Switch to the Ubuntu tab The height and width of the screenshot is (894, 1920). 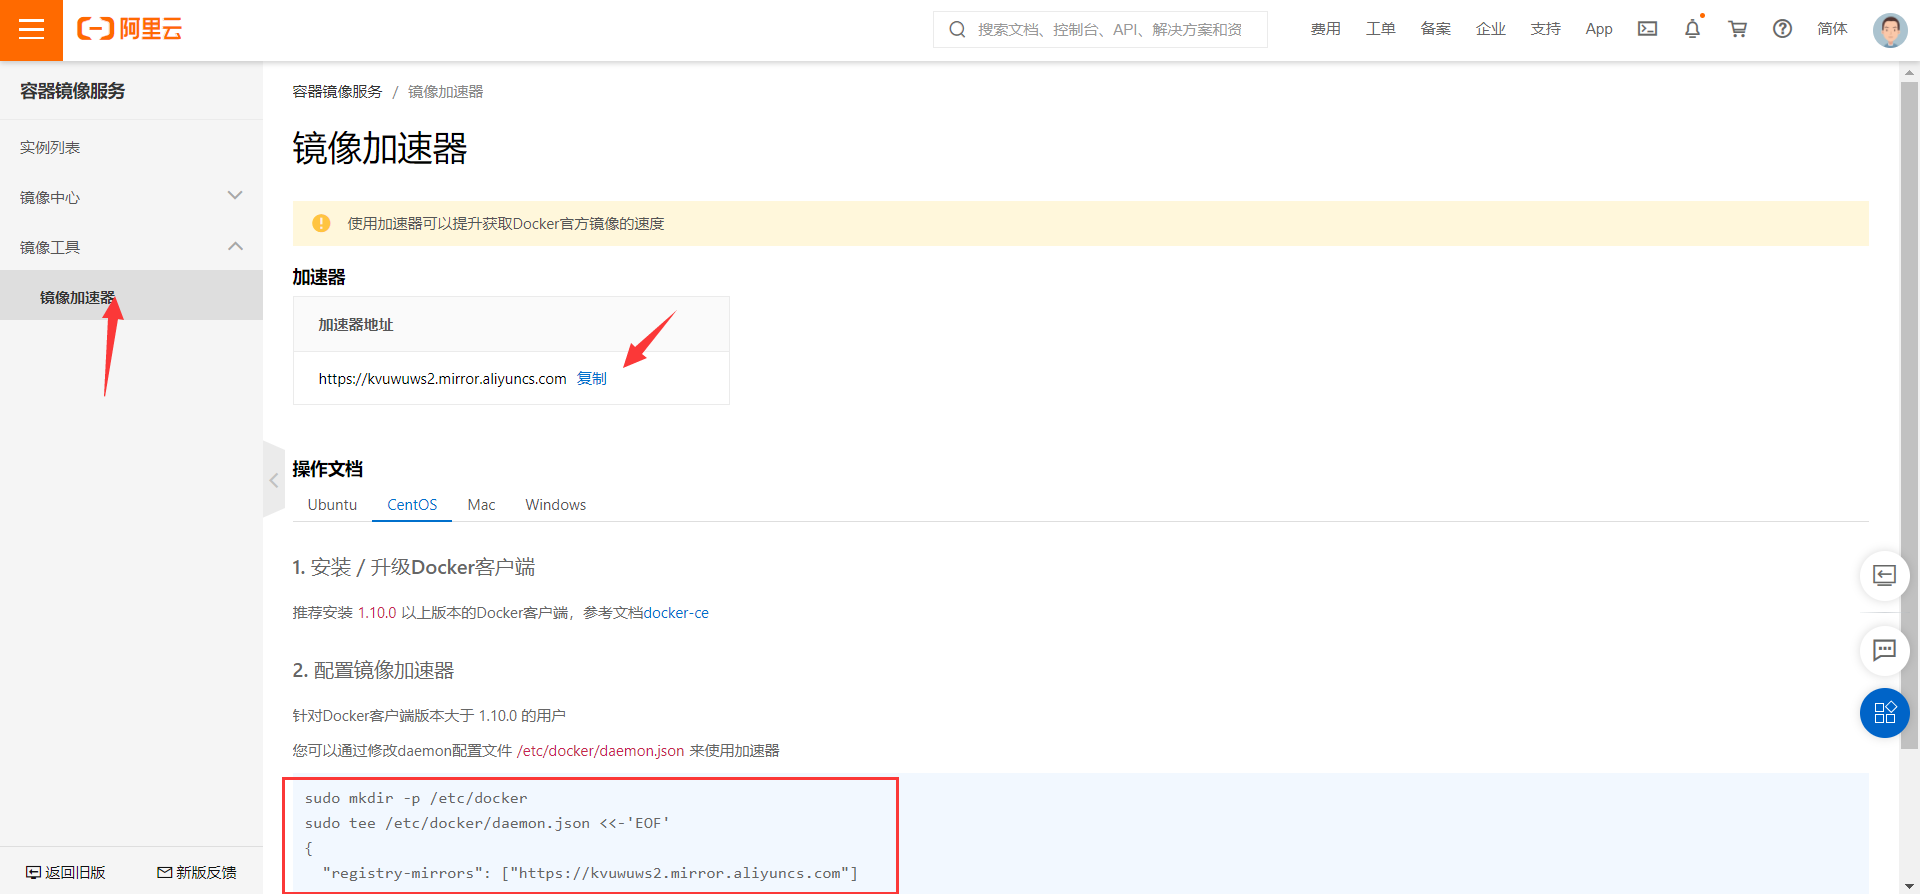click(332, 505)
